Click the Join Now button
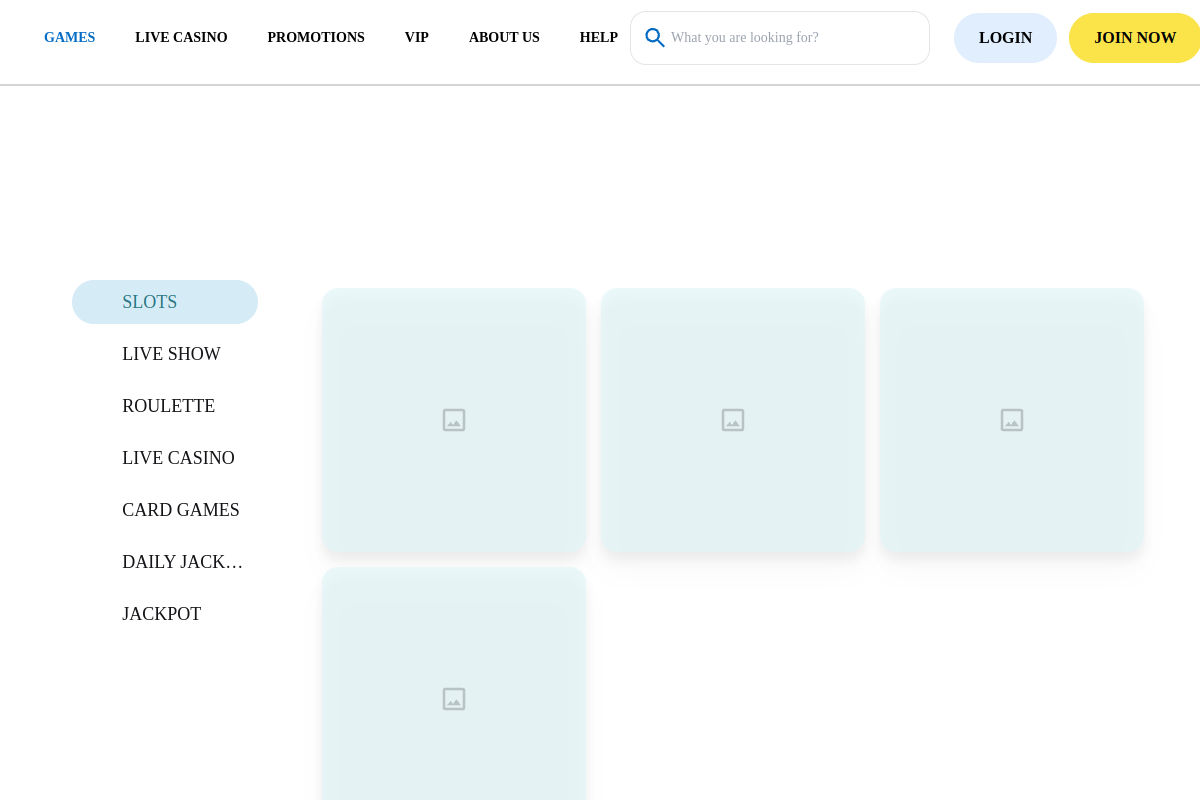This screenshot has height=800, width=1200. coord(1135,38)
